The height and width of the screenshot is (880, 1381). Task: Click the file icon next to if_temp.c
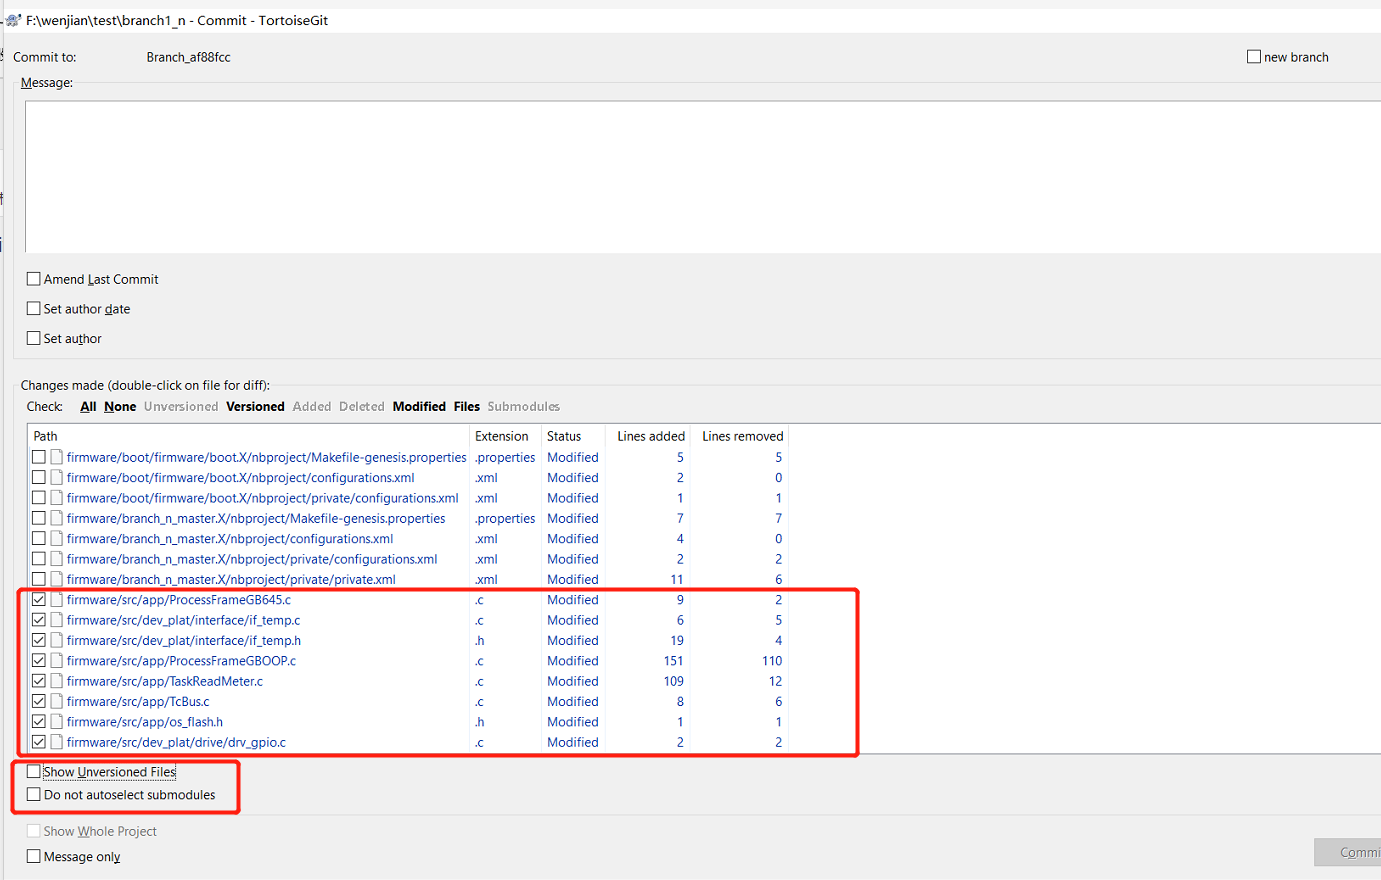click(55, 619)
